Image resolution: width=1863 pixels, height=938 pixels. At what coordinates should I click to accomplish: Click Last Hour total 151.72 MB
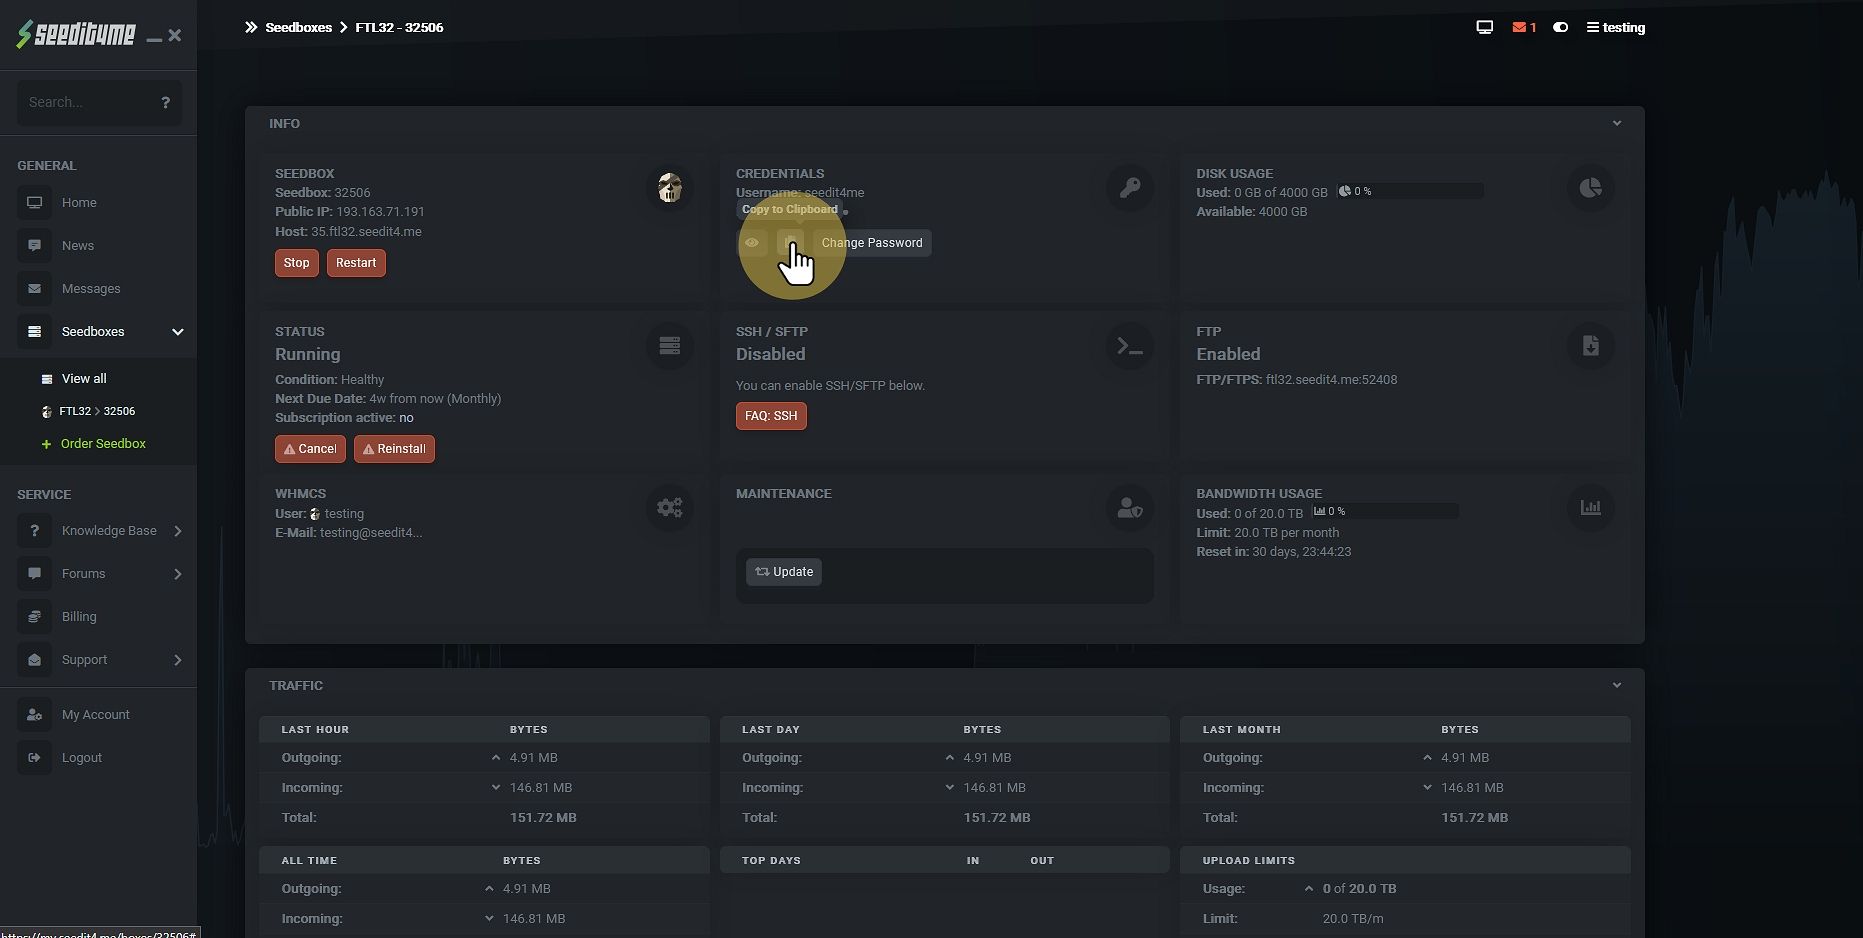543,817
